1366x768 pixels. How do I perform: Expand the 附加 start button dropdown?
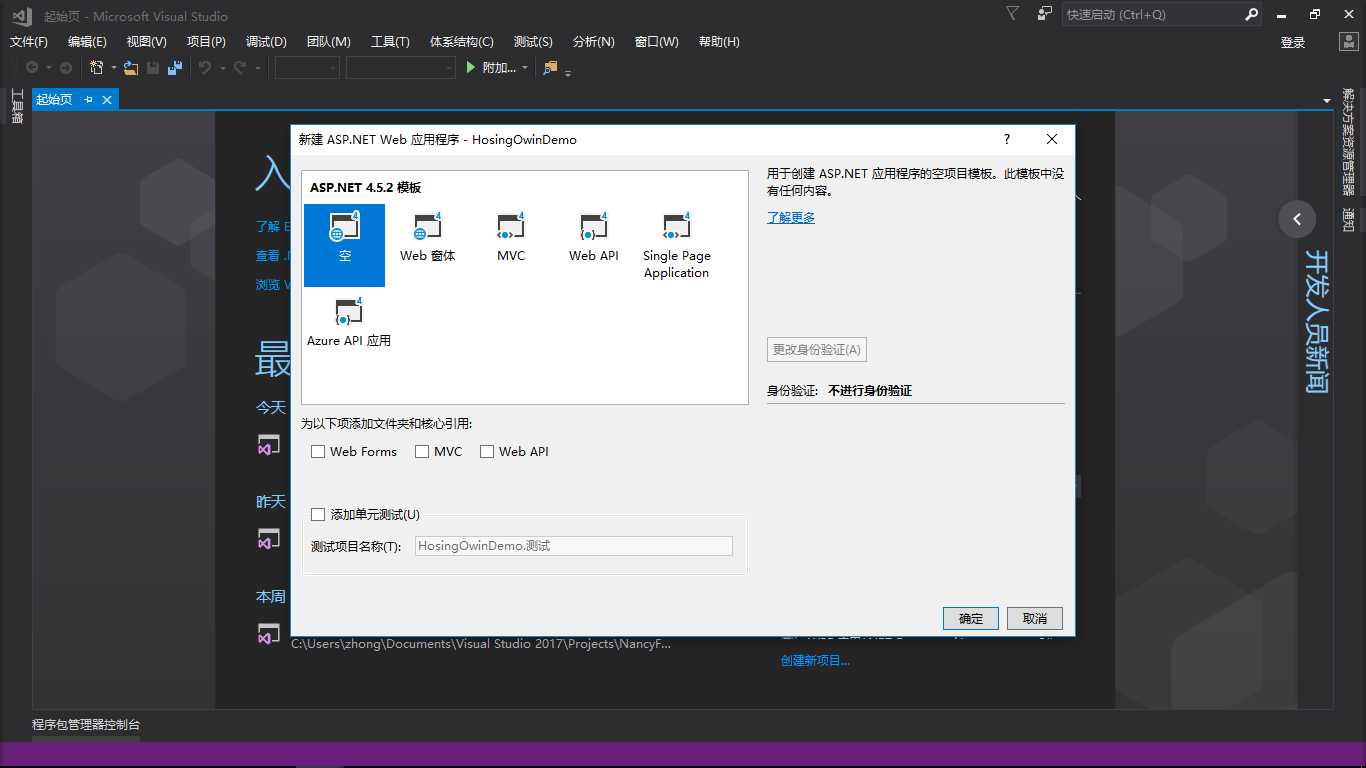(525, 68)
